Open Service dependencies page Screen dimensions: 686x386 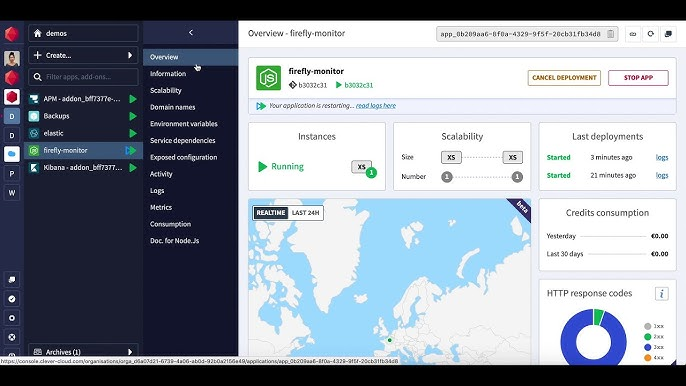182,140
